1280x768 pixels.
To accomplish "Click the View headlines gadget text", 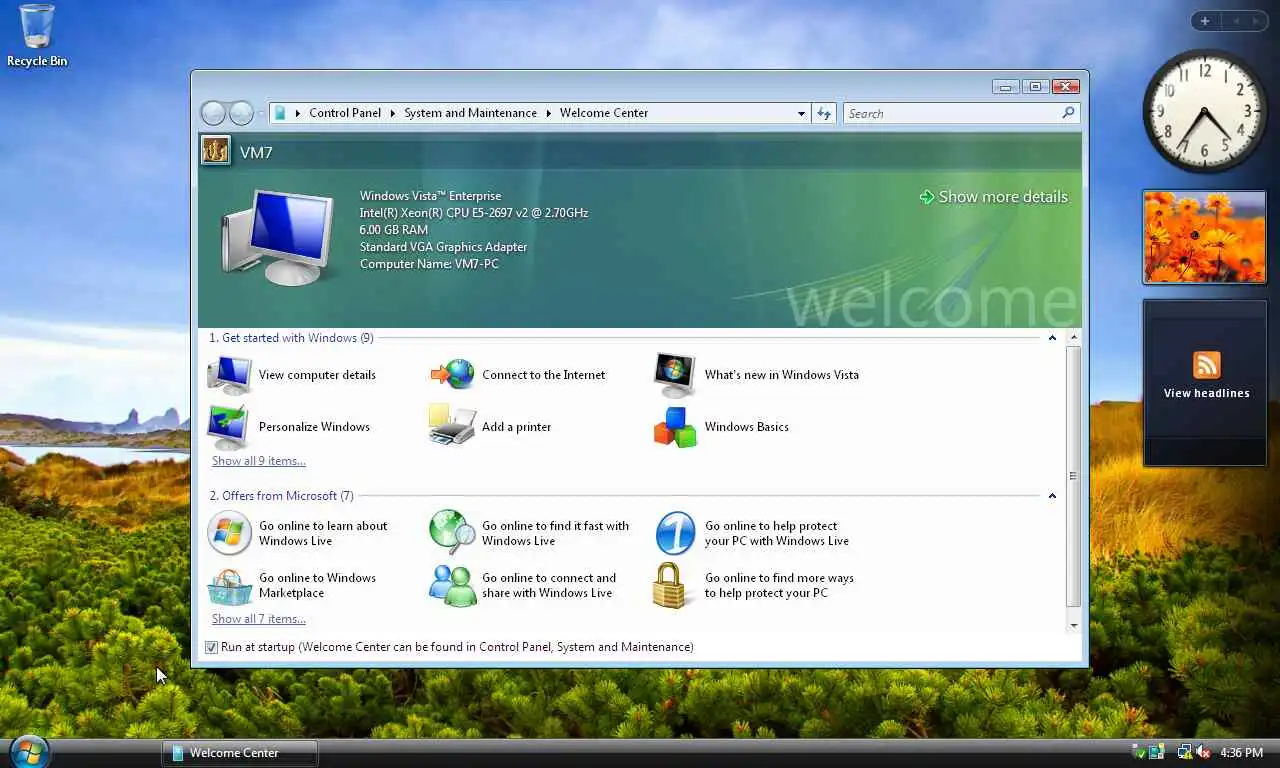I will [x=1207, y=393].
